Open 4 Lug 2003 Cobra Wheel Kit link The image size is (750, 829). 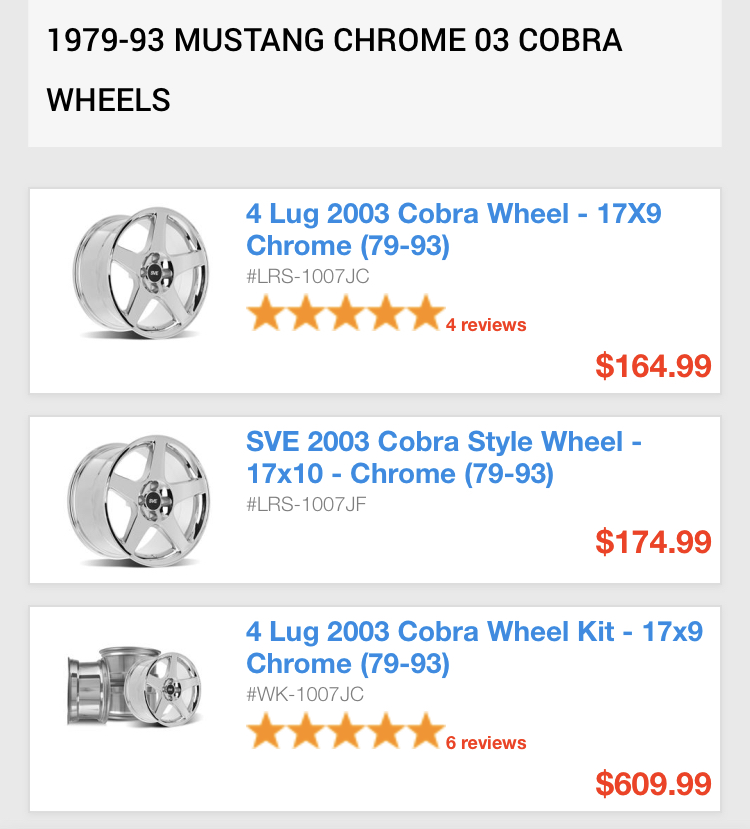click(x=475, y=648)
